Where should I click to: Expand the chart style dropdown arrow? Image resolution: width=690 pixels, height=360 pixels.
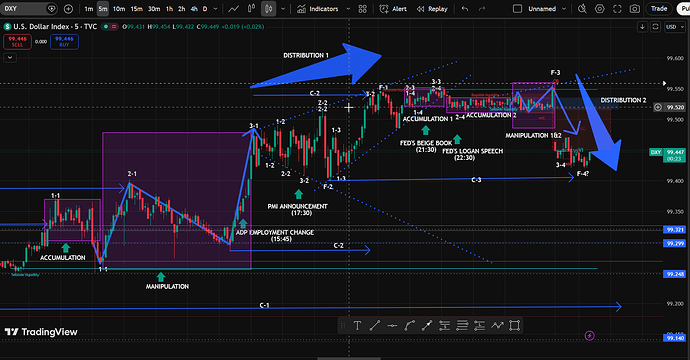(x=283, y=9)
